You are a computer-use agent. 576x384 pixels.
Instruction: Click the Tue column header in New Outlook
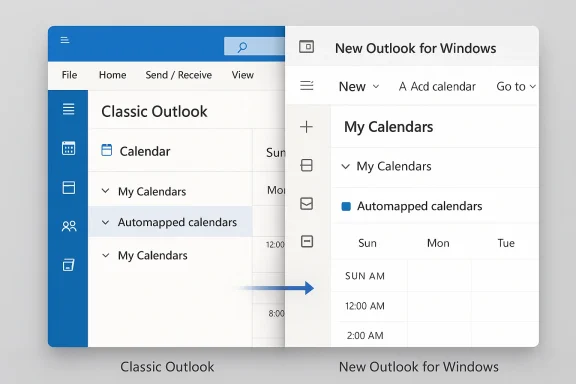(x=506, y=243)
